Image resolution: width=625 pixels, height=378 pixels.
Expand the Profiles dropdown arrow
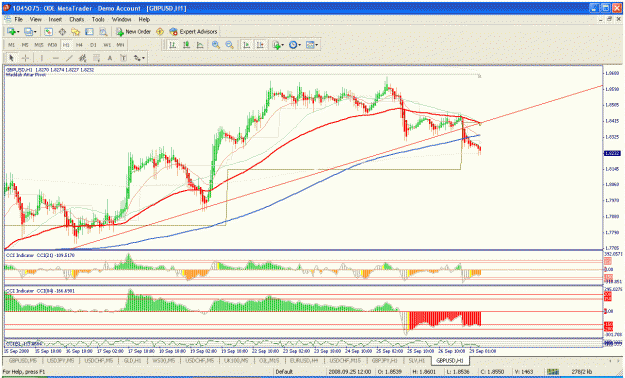coord(35,32)
